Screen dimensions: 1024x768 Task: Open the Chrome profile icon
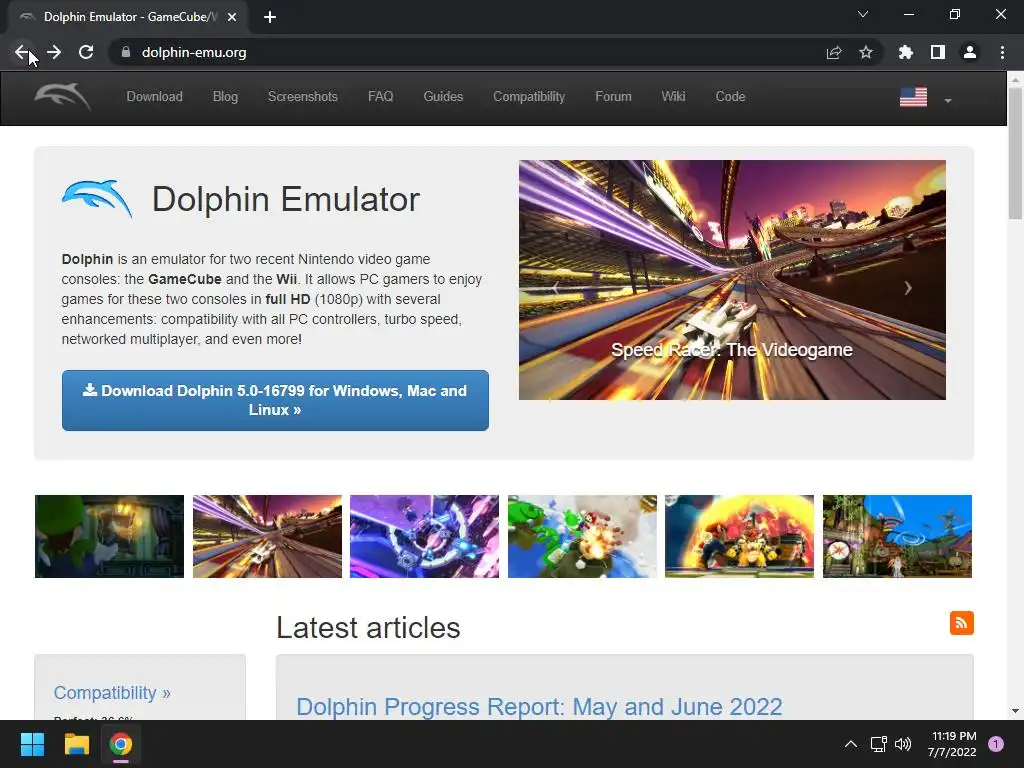point(970,52)
